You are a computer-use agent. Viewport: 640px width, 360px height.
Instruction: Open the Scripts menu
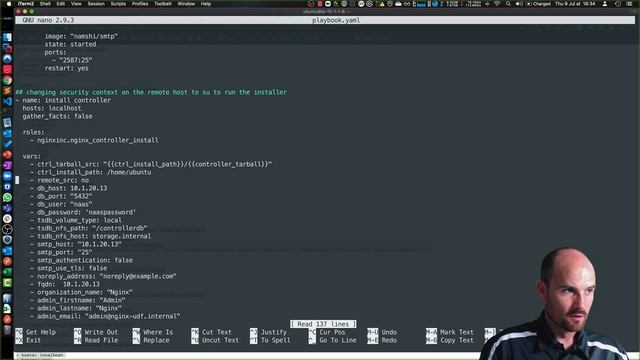point(118,4)
